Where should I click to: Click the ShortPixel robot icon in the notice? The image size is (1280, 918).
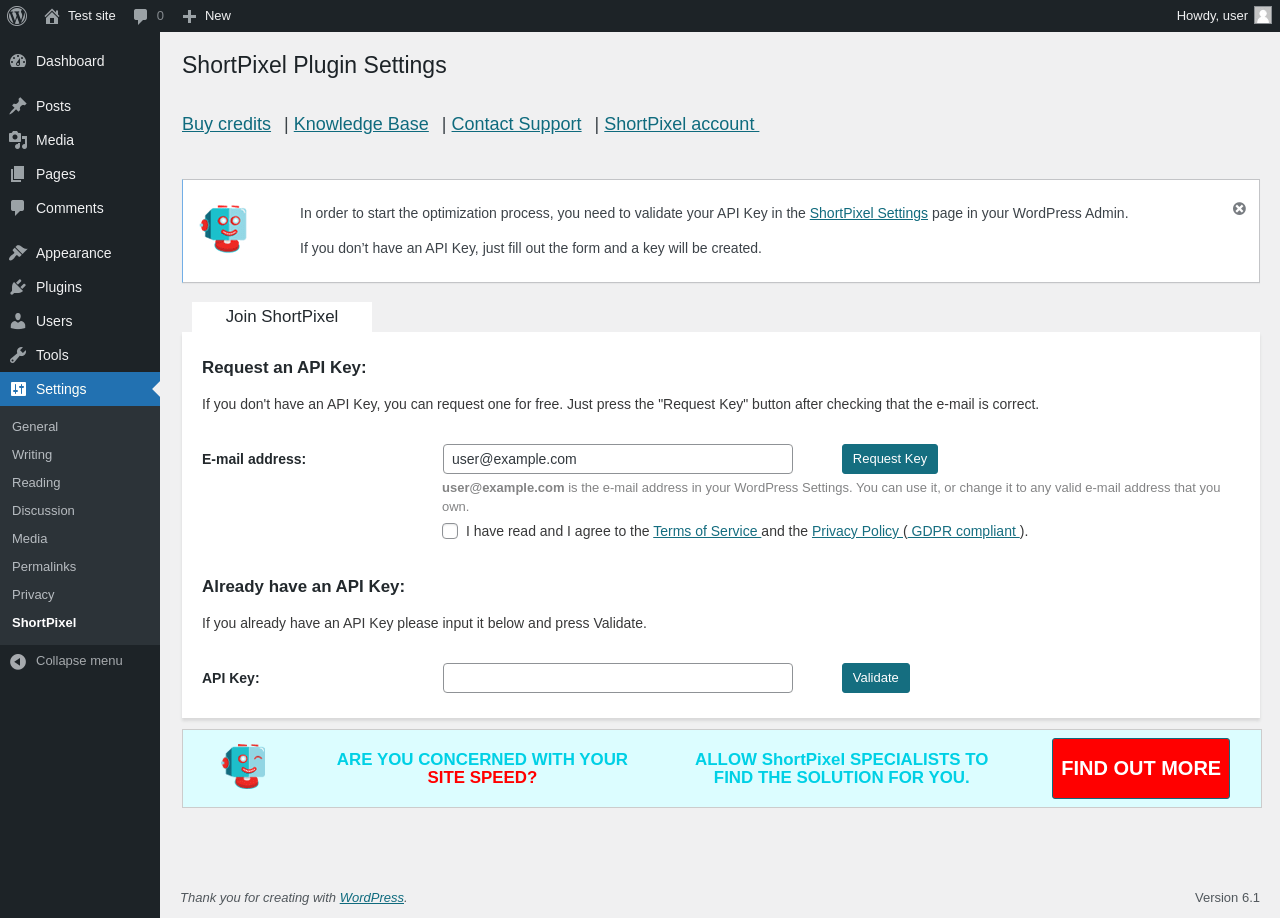pyautogui.click(x=224, y=229)
